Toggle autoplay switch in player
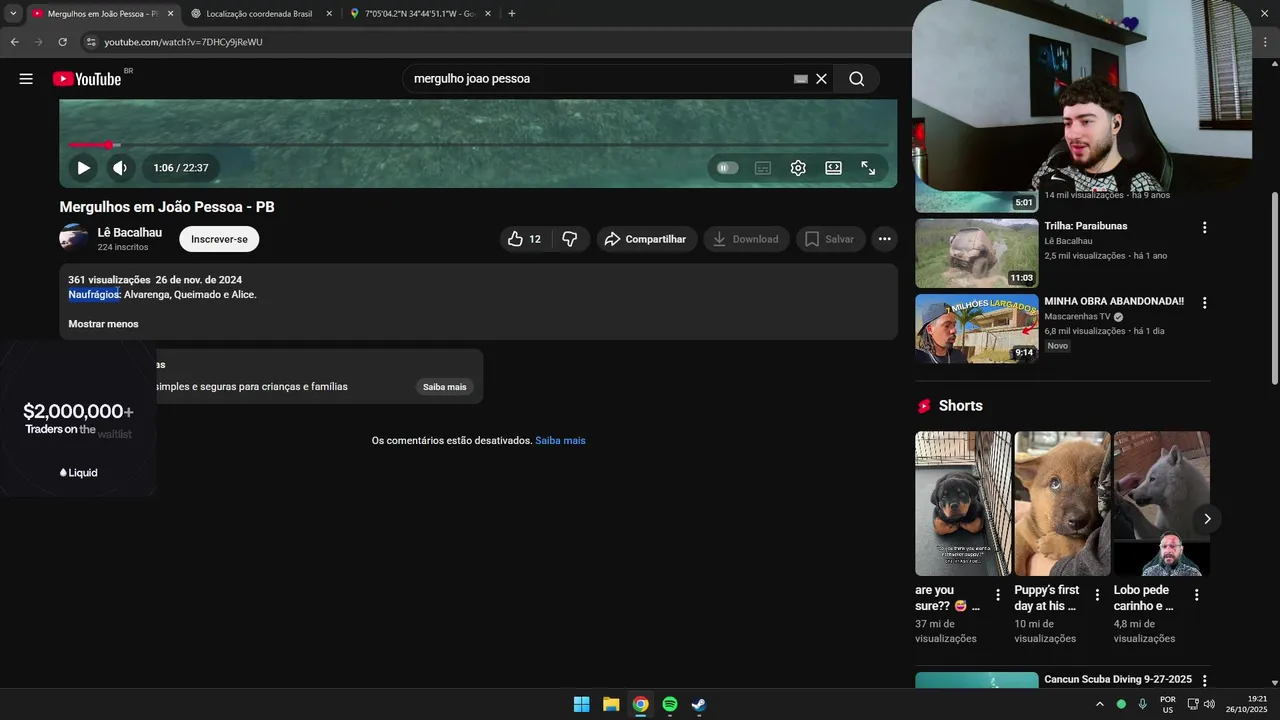The image size is (1280, 720). pos(728,168)
